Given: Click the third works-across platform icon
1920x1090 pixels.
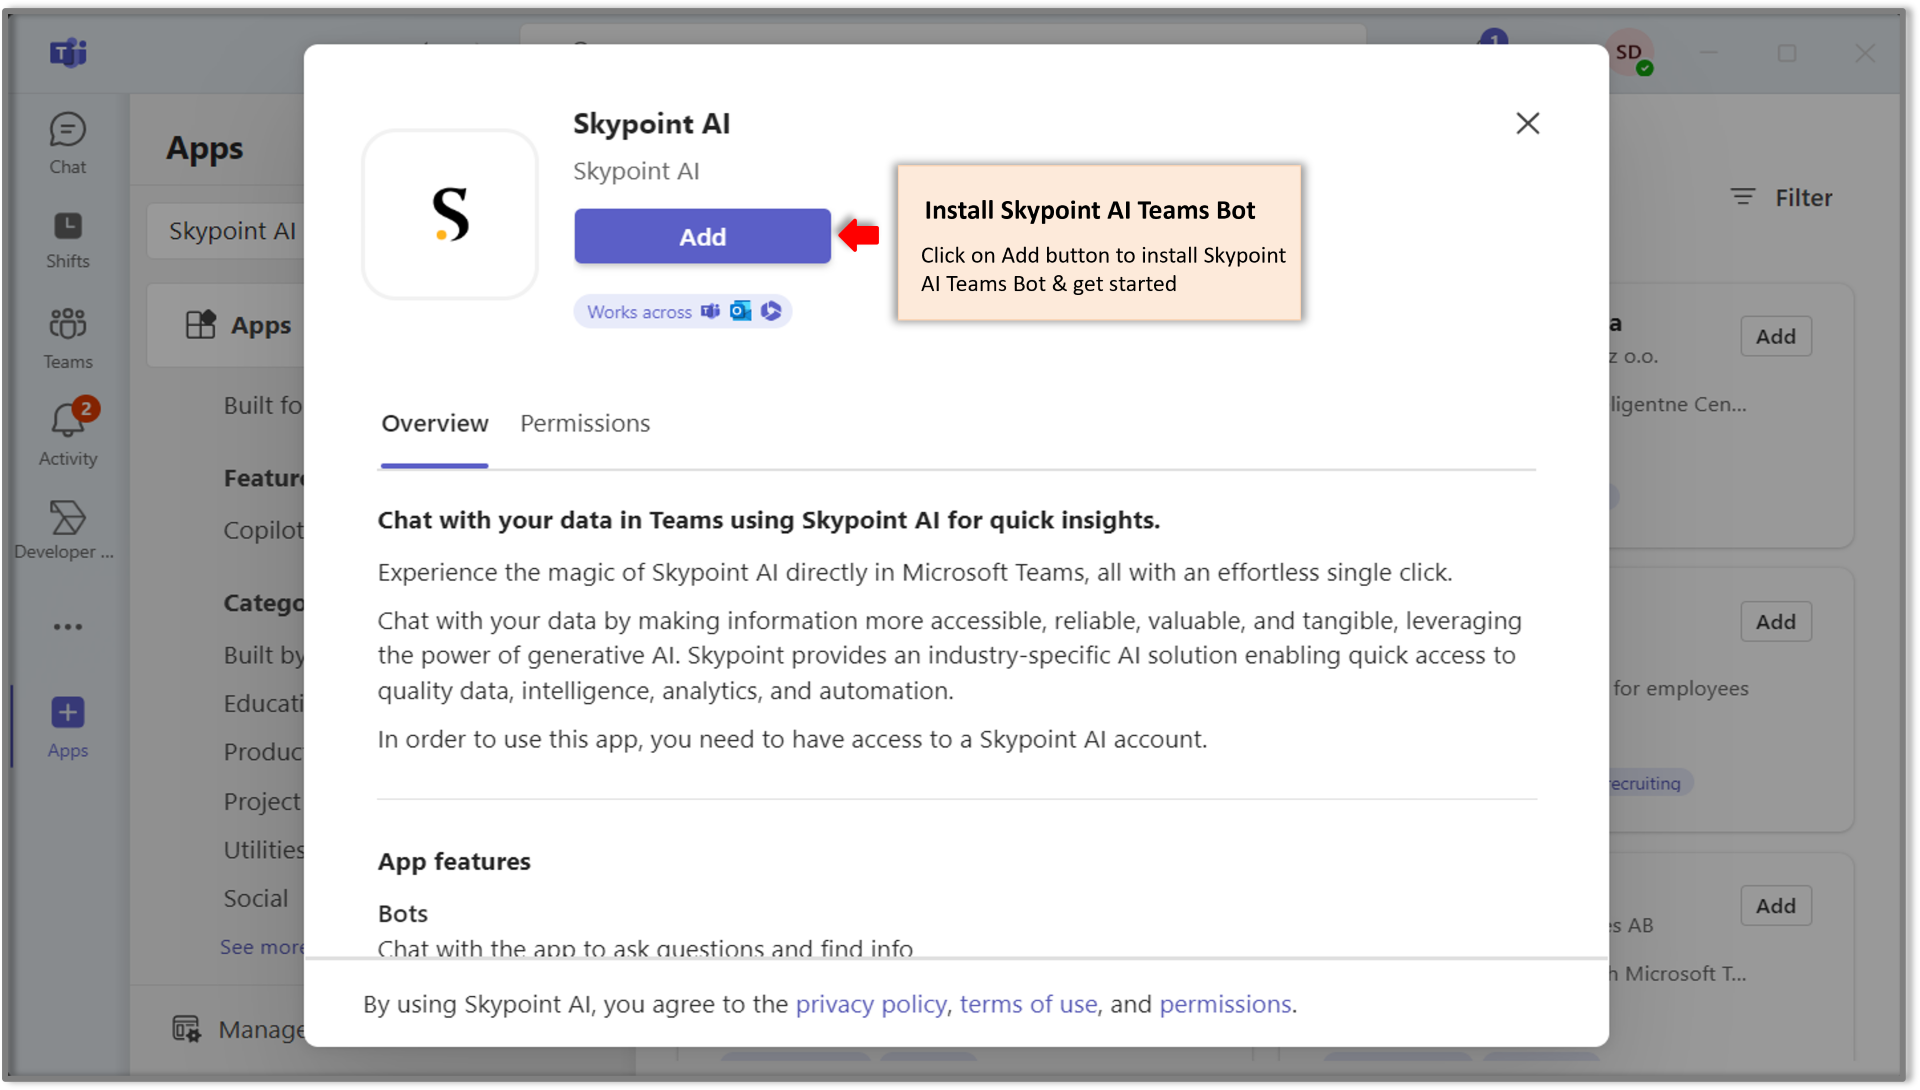Looking at the screenshot, I should pyautogui.click(x=771, y=311).
